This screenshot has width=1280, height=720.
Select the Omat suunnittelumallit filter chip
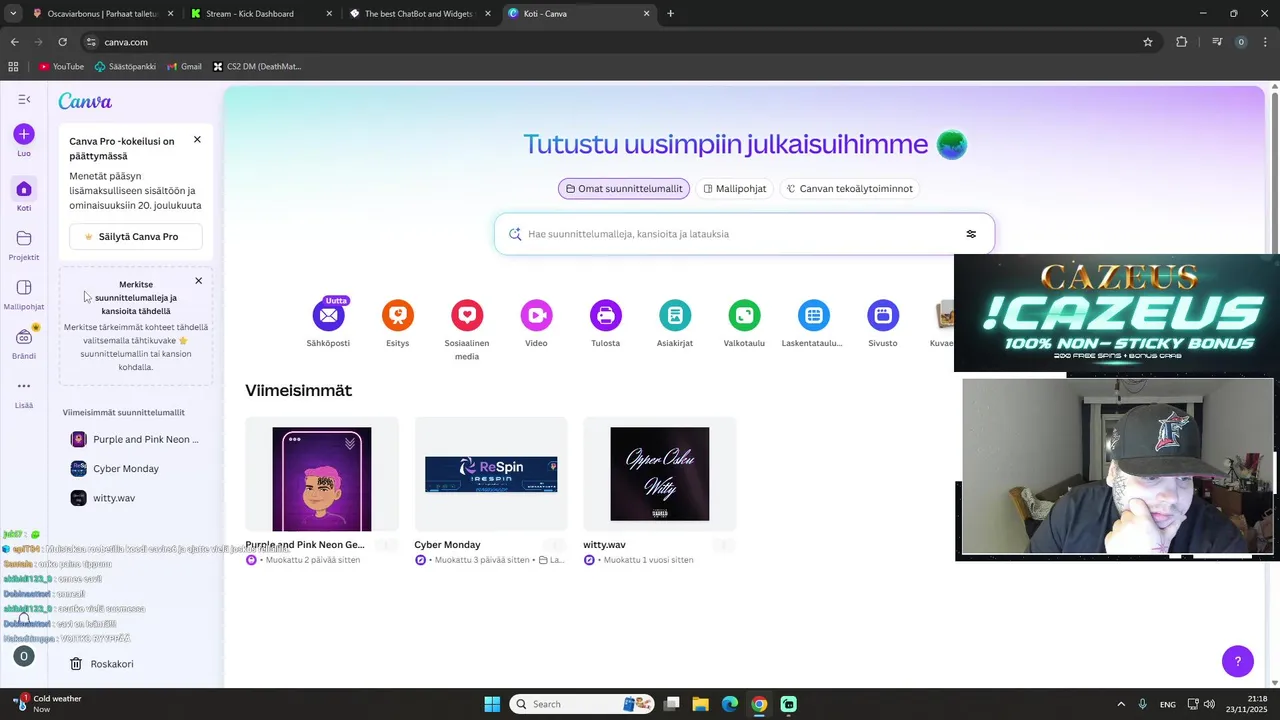[x=624, y=188]
